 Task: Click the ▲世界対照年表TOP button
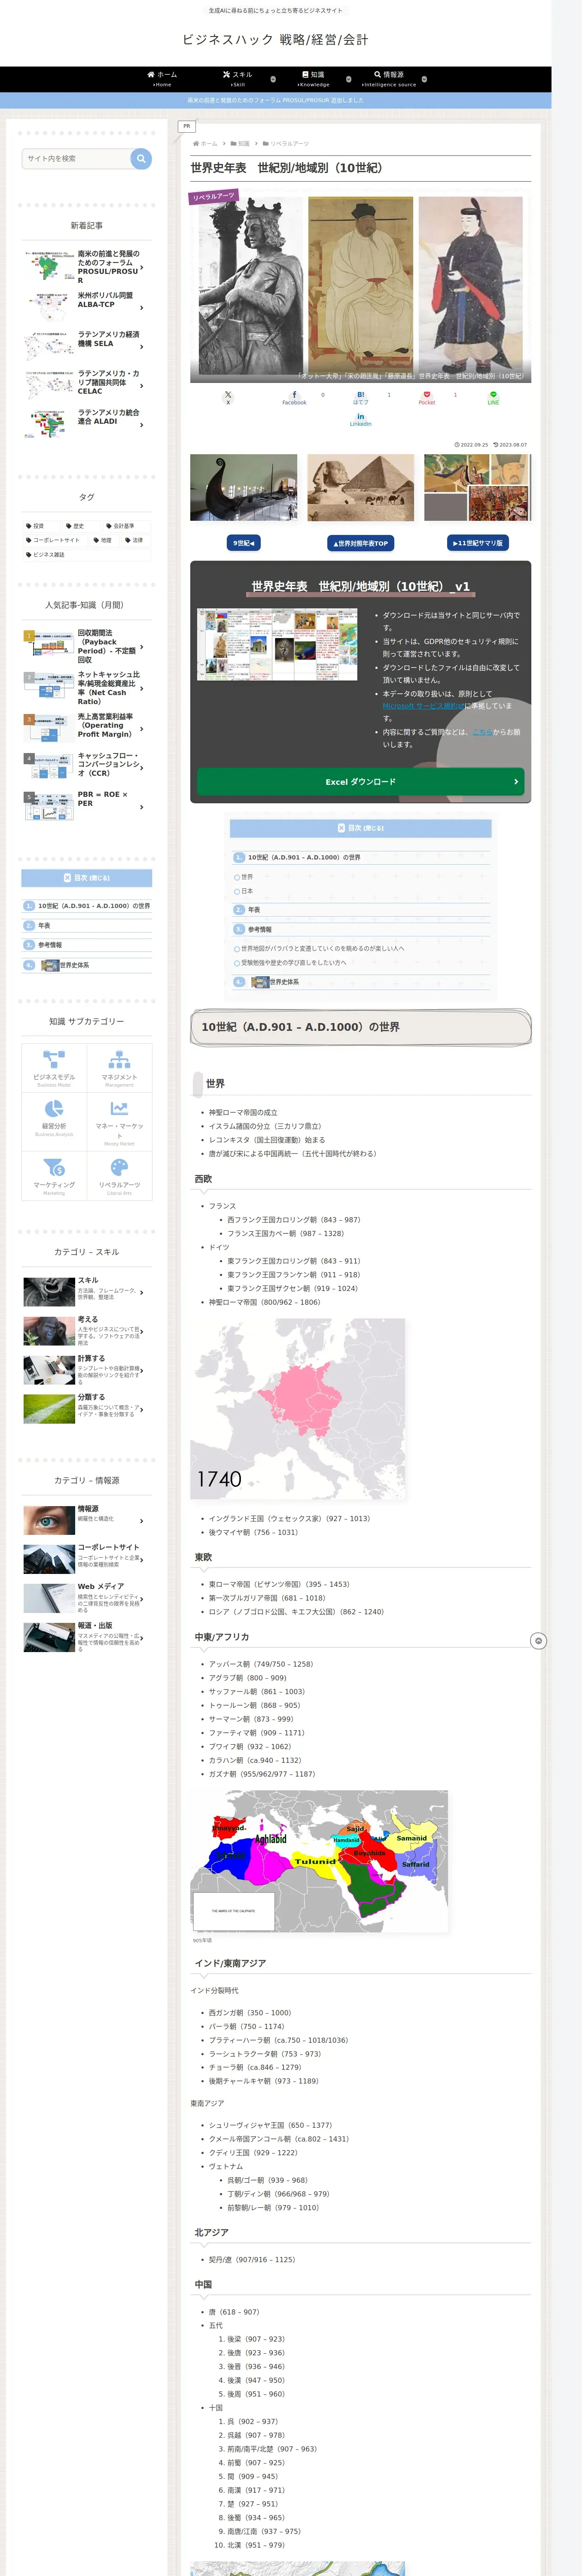point(361,543)
